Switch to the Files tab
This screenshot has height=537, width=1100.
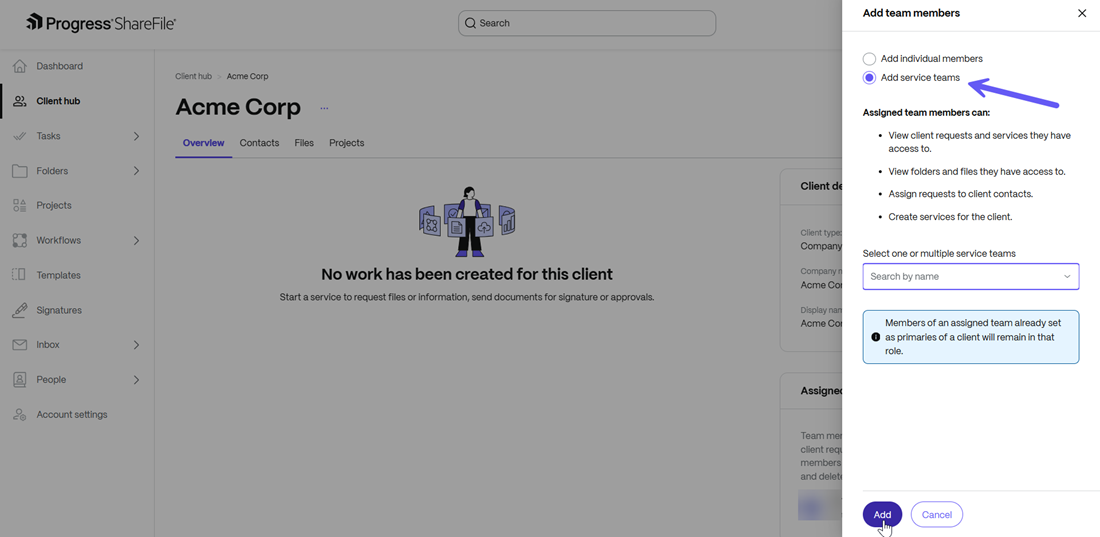coord(304,143)
